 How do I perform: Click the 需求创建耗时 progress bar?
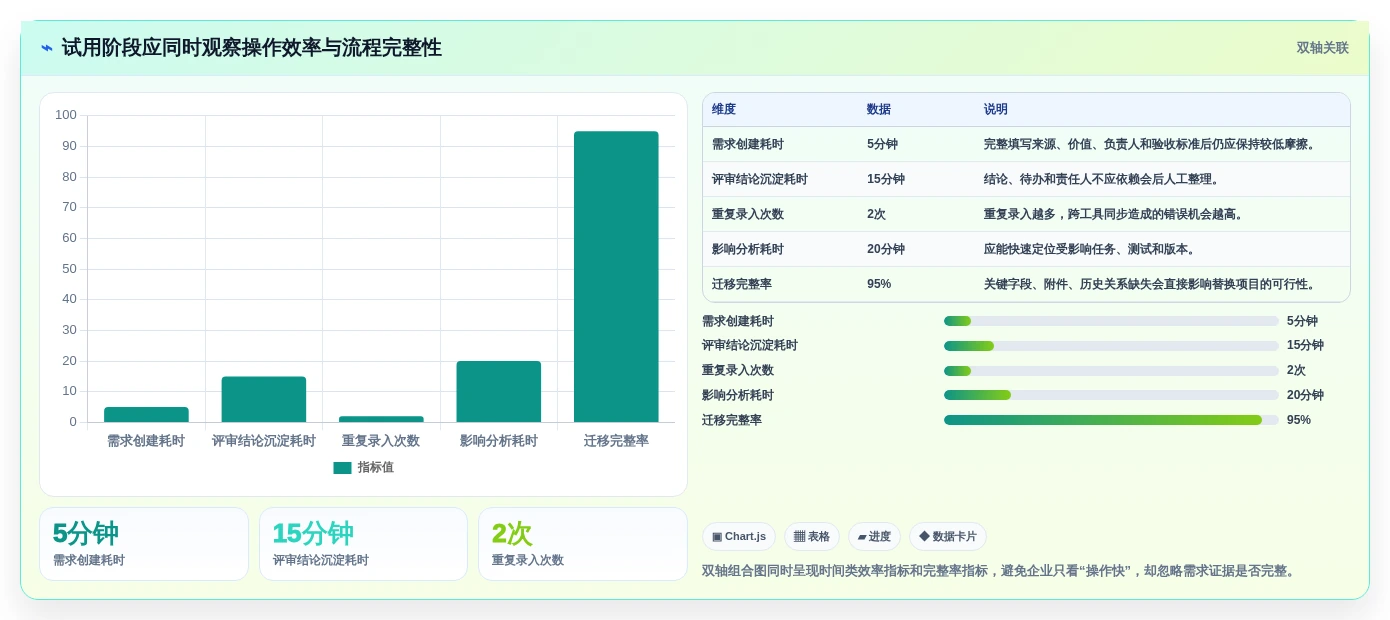(x=1111, y=321)
